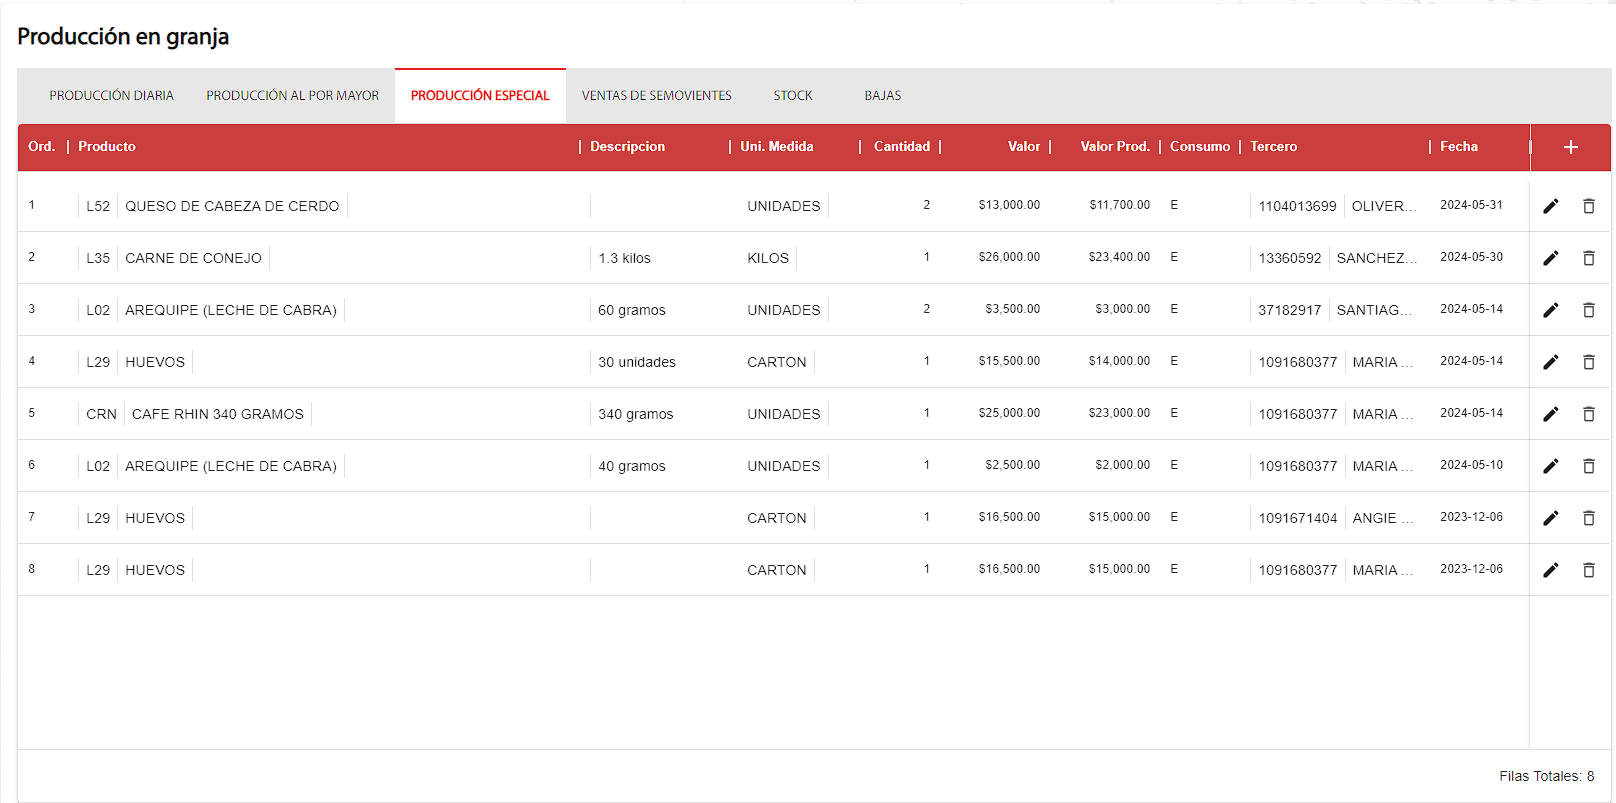Click tercero name ANGIE
Image resolution: width=1616 pixels, height=803 pixels.
click(1382, 518)
